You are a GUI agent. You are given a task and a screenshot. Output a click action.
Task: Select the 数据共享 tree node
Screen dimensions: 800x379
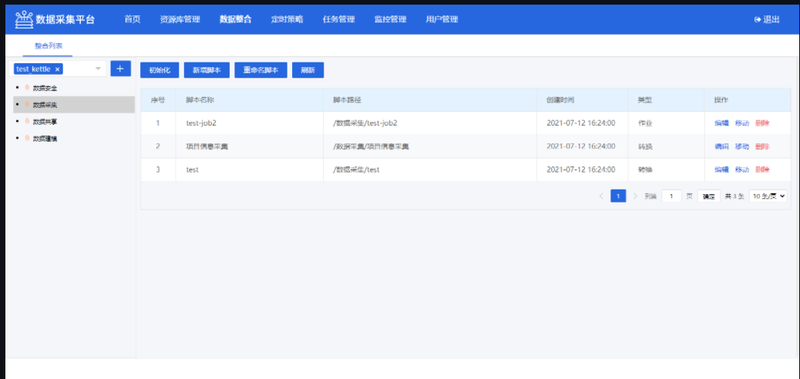pos(45,122)
